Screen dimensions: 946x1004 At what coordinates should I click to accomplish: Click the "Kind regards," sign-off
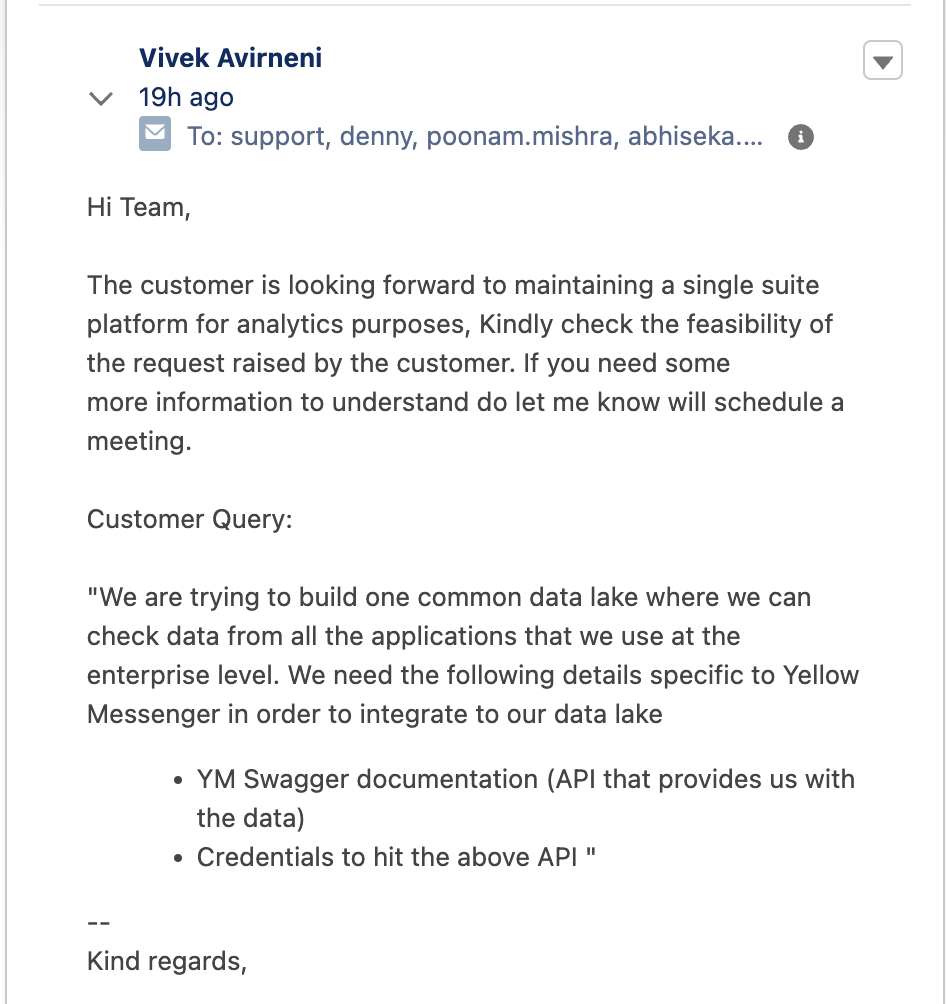tap(166, 961)
